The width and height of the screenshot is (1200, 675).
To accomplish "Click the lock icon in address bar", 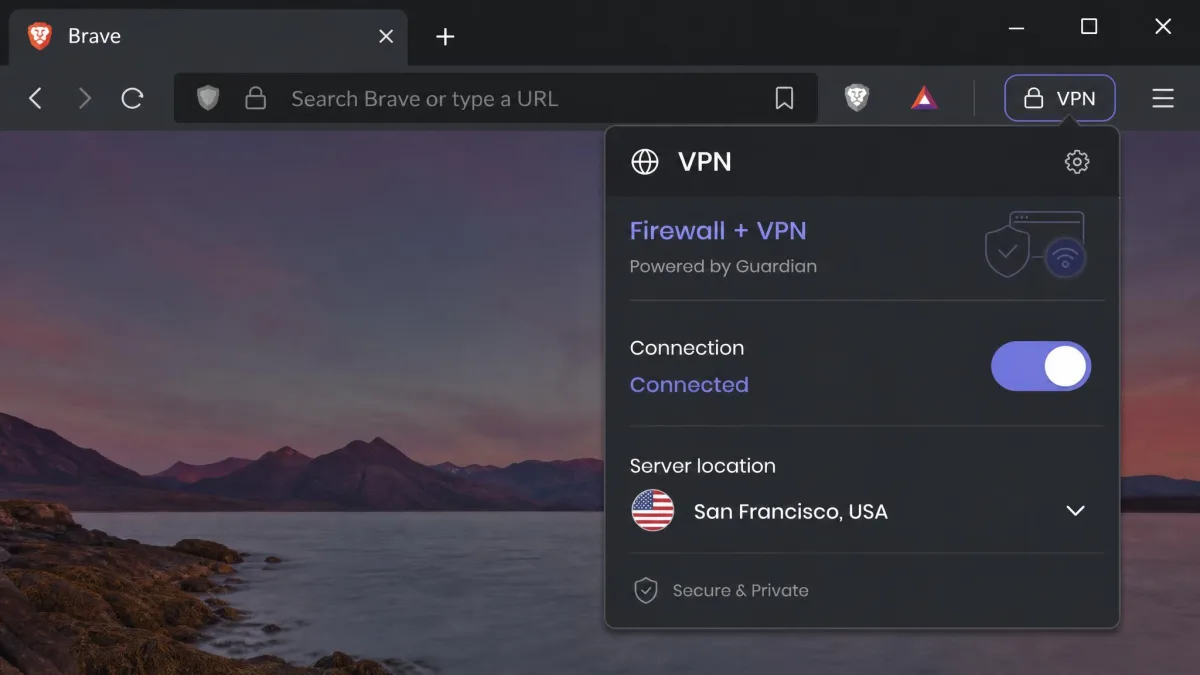I will (x=256, y=98).
